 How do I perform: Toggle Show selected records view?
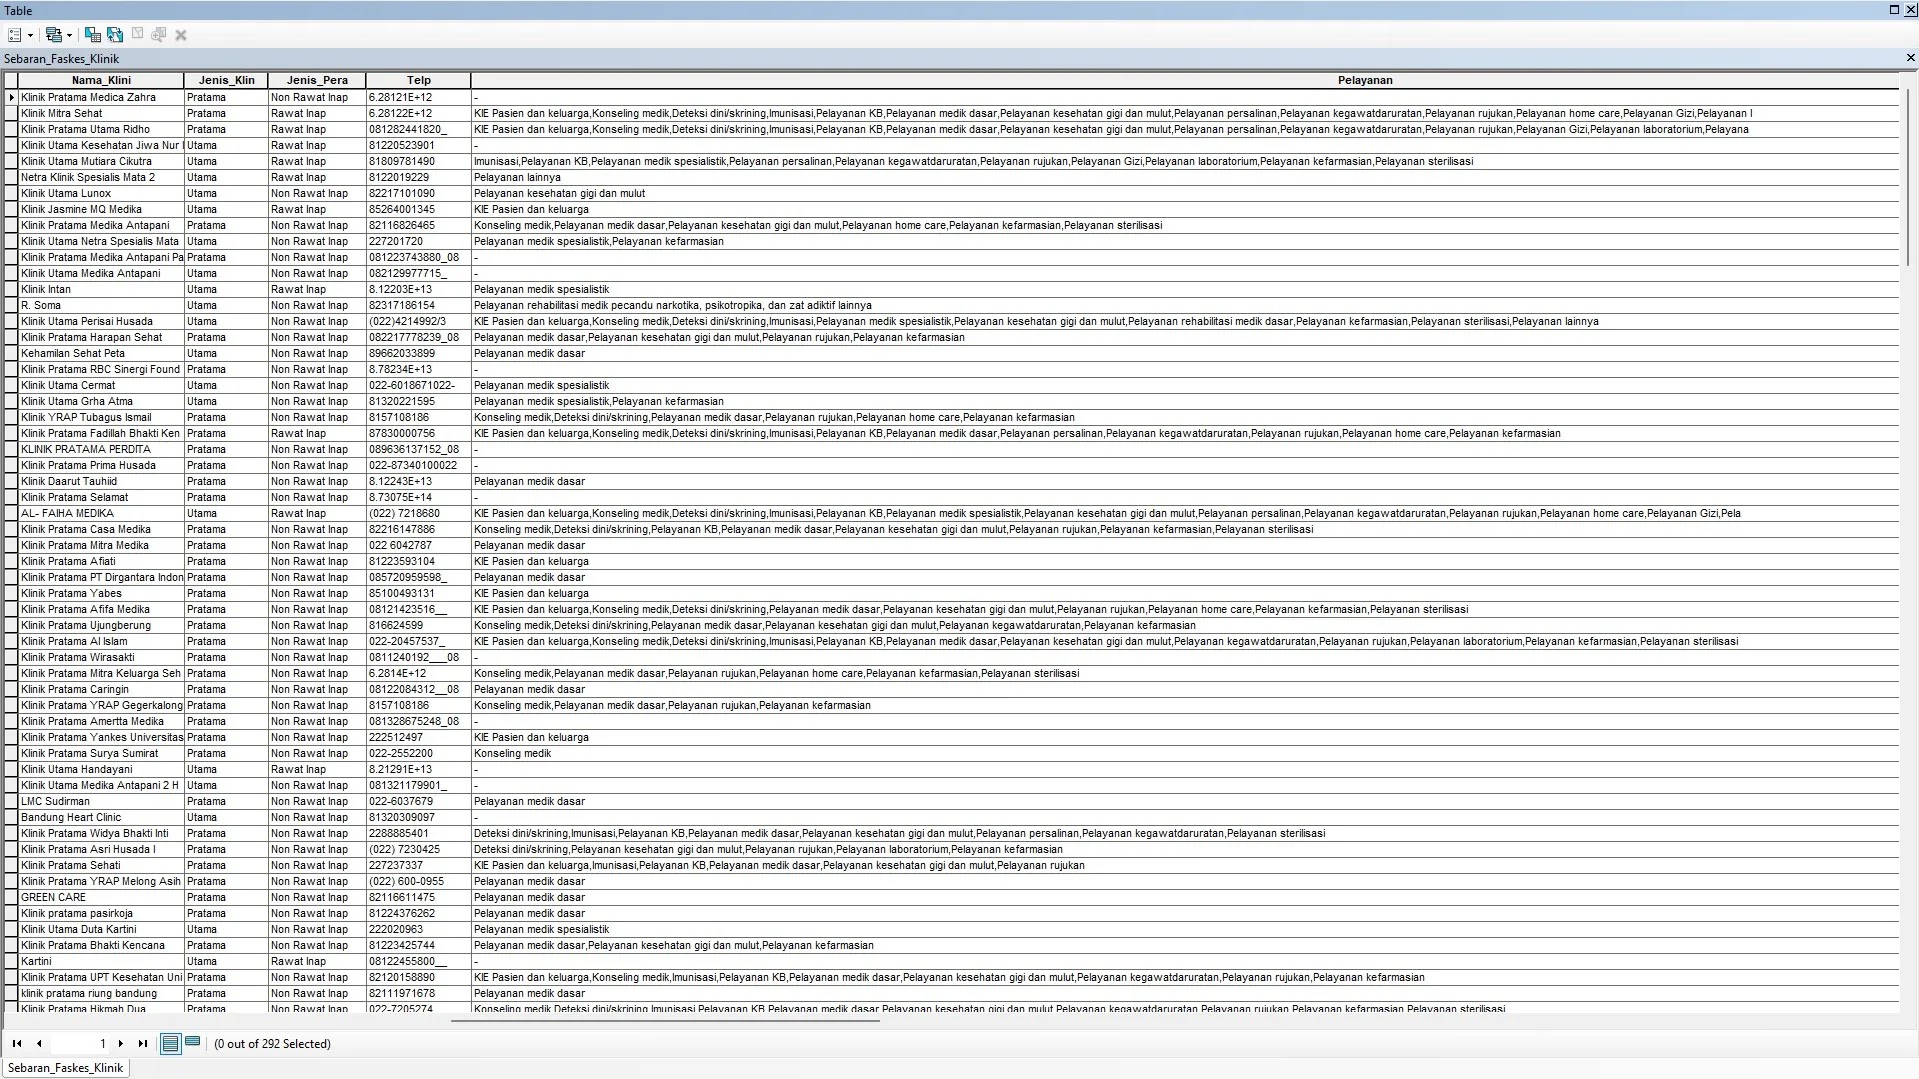pyautogui.click(x=193, y=1042)
